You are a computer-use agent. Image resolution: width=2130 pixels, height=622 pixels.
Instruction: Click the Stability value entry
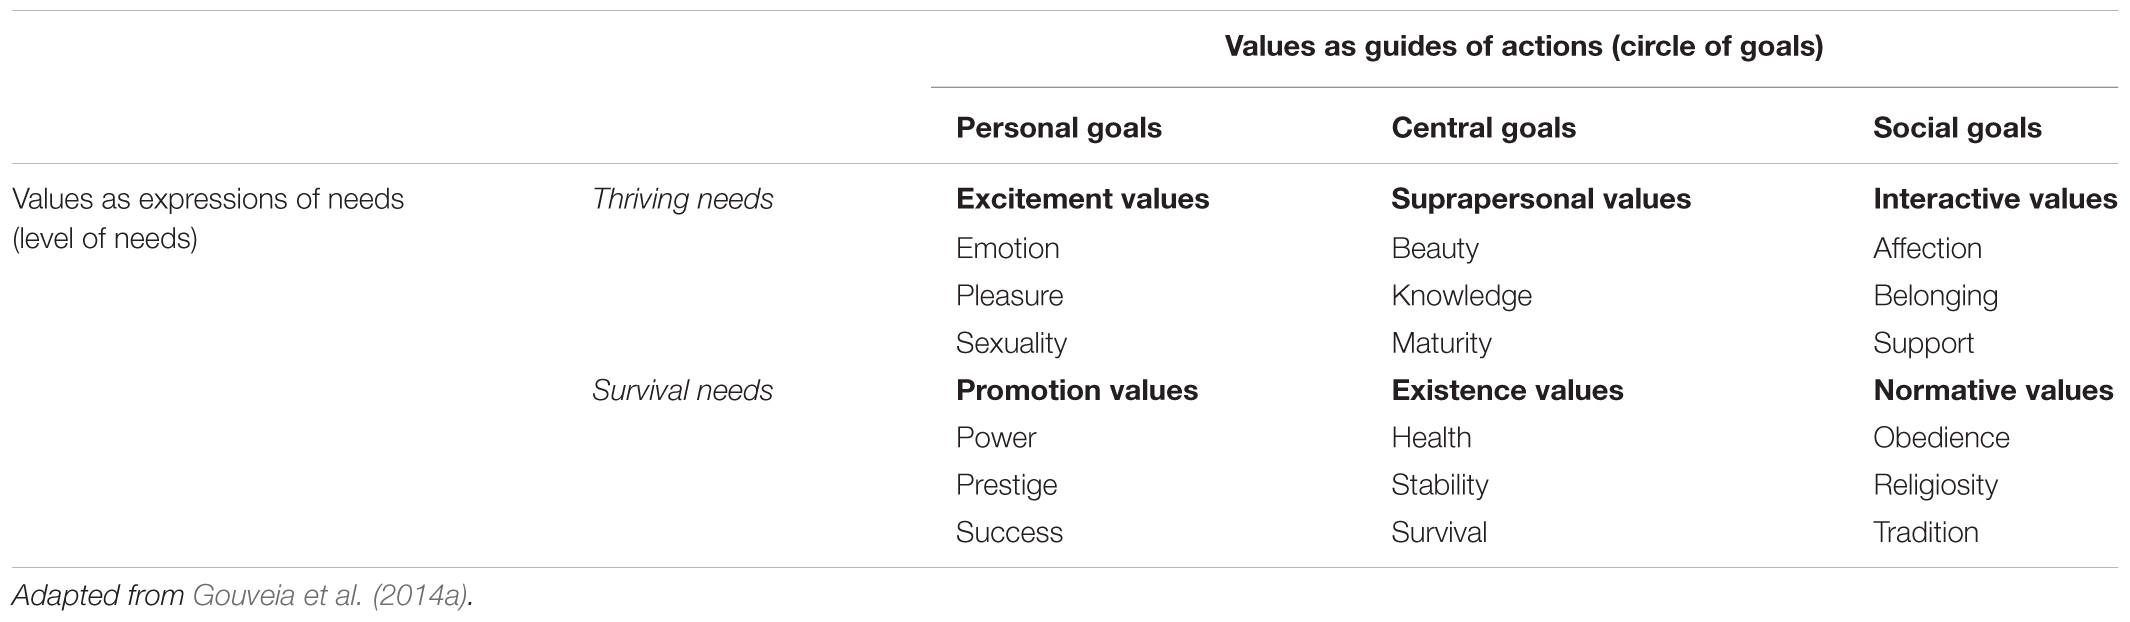tap(1439, 485)
